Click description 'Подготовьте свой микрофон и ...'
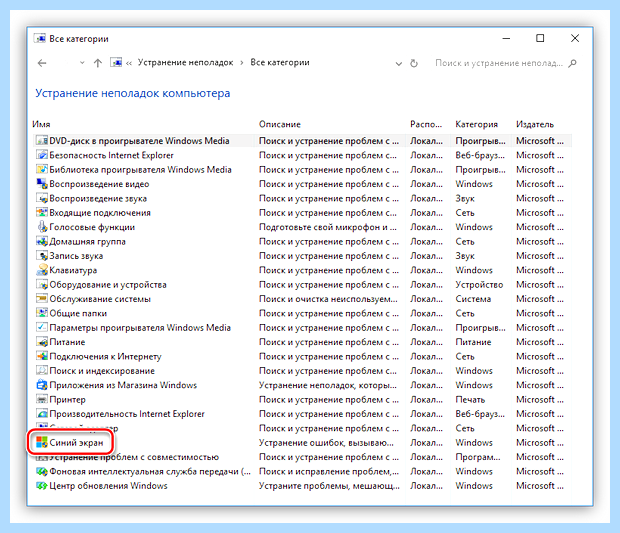 pyautogui.click(x=328, y=227)
